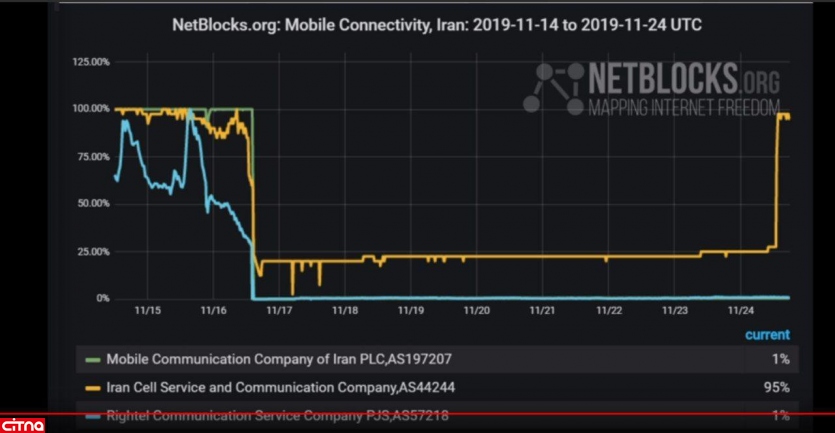Click the 11/15 date label on x-axis

[148, 311]
